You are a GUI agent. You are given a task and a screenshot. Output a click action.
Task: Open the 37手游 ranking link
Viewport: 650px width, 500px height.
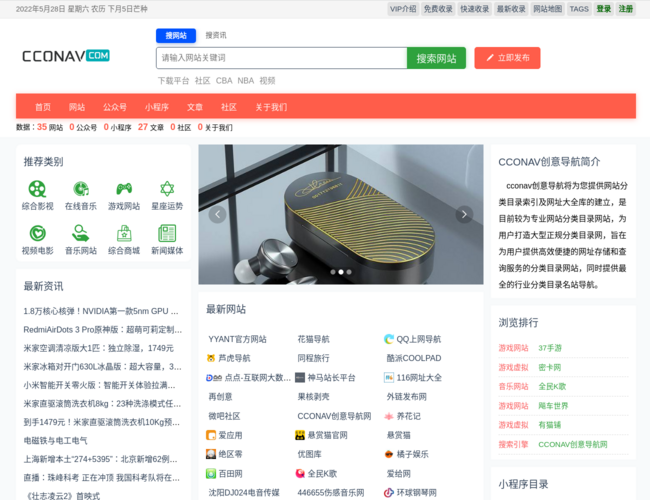(550, 348)
